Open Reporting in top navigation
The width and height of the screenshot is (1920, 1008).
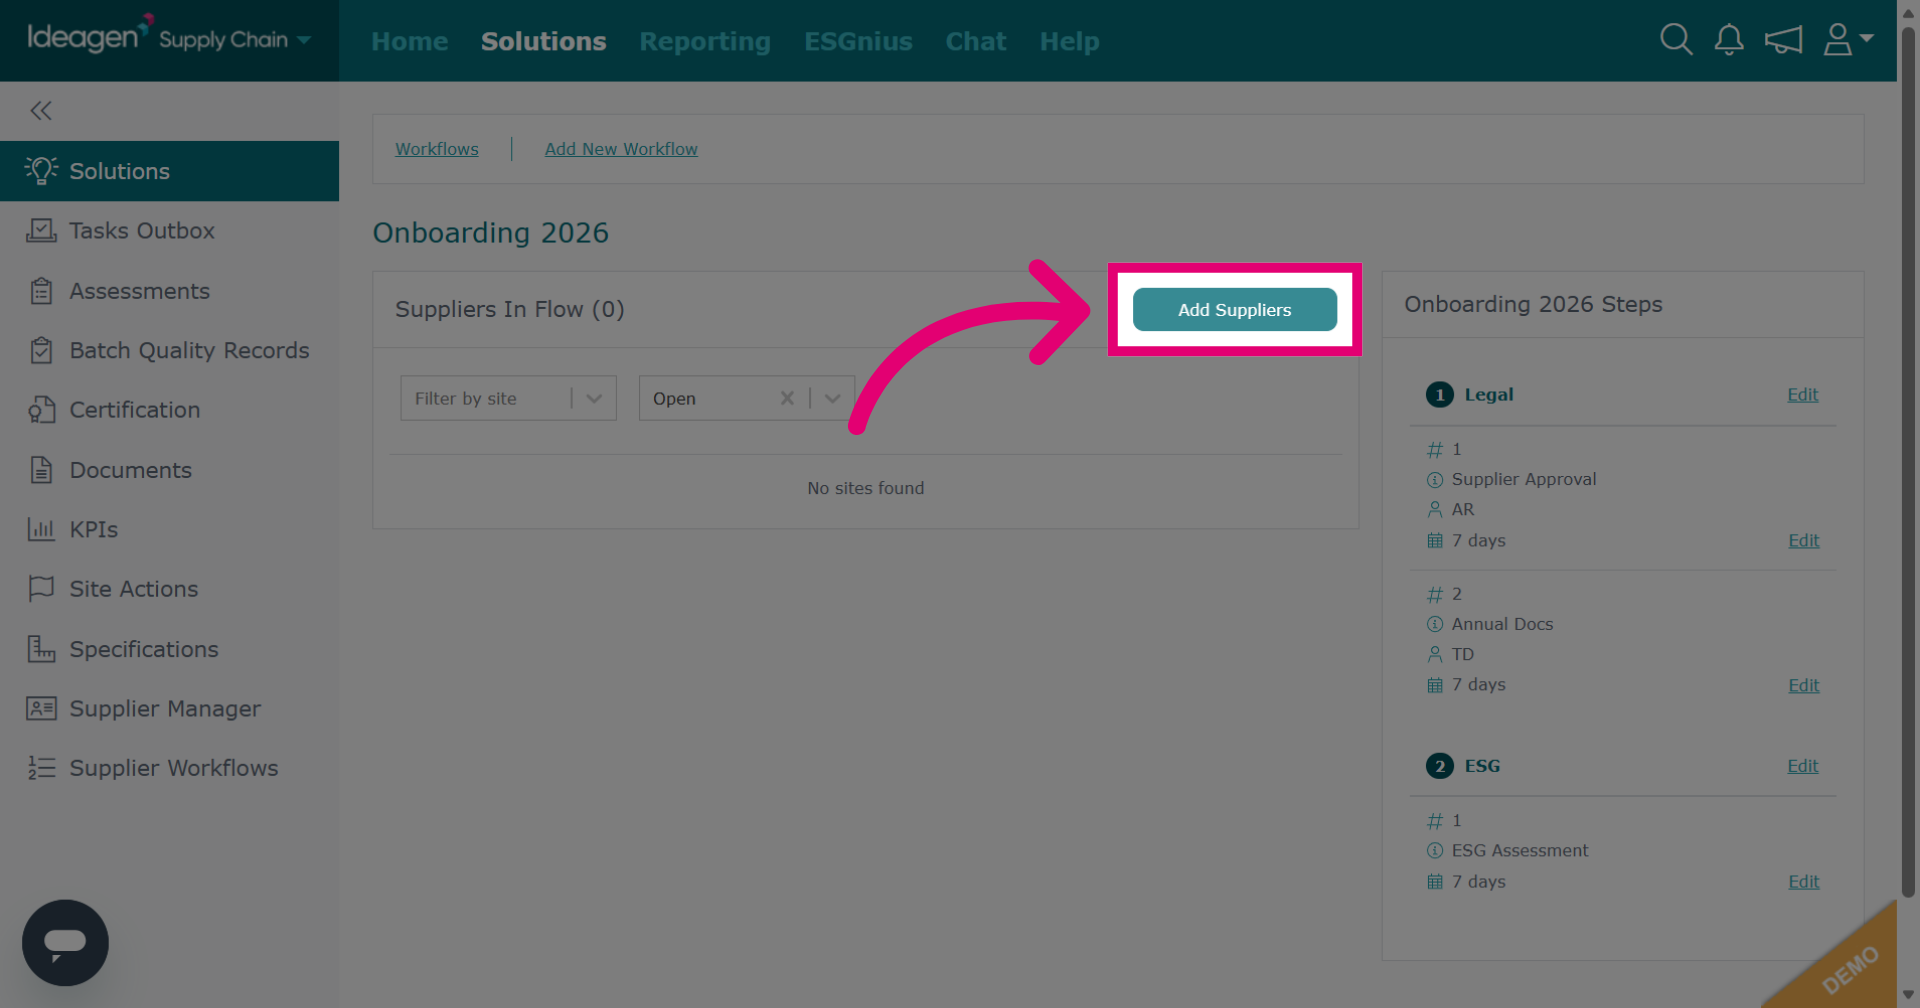click(x=705, y=41)
